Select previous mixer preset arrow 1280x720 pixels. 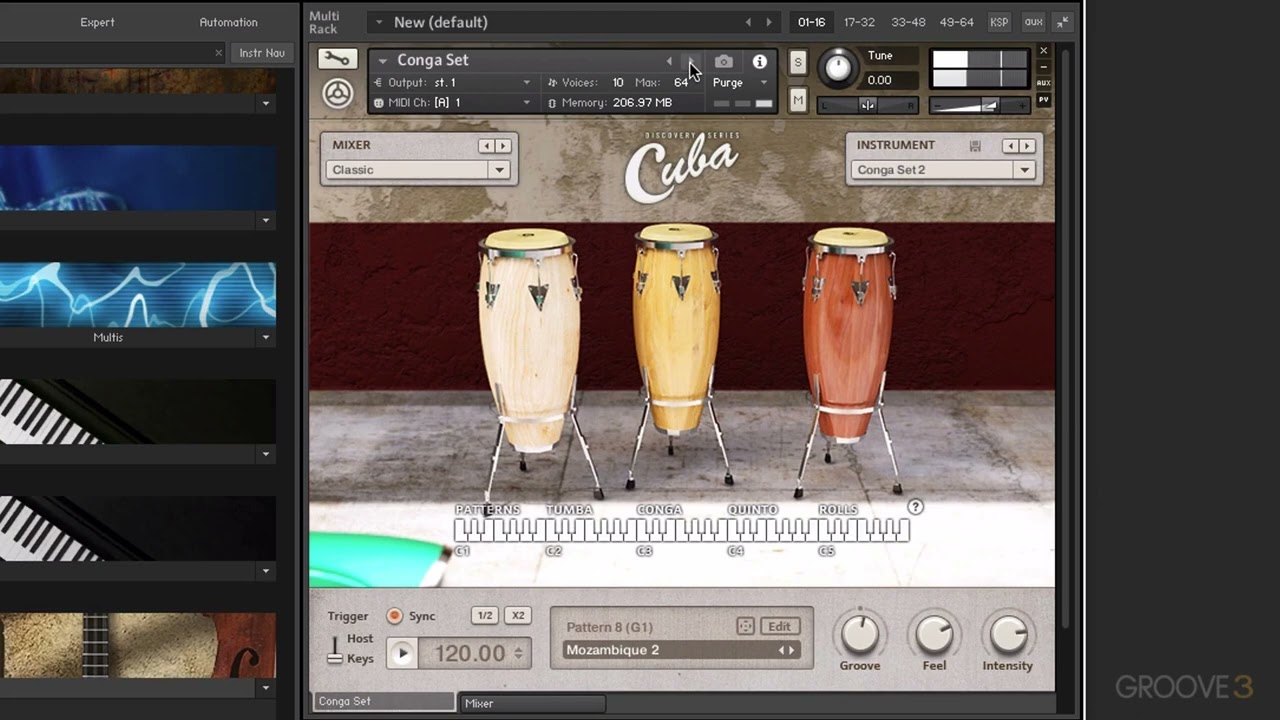coord(486,146)
